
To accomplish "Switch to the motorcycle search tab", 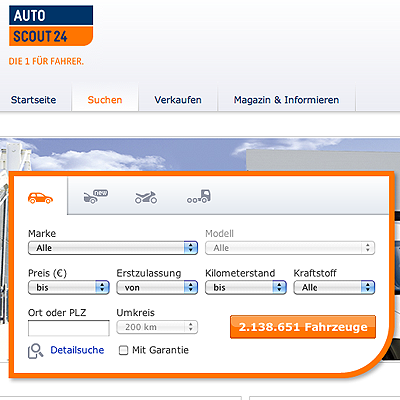I will point(146,197).
